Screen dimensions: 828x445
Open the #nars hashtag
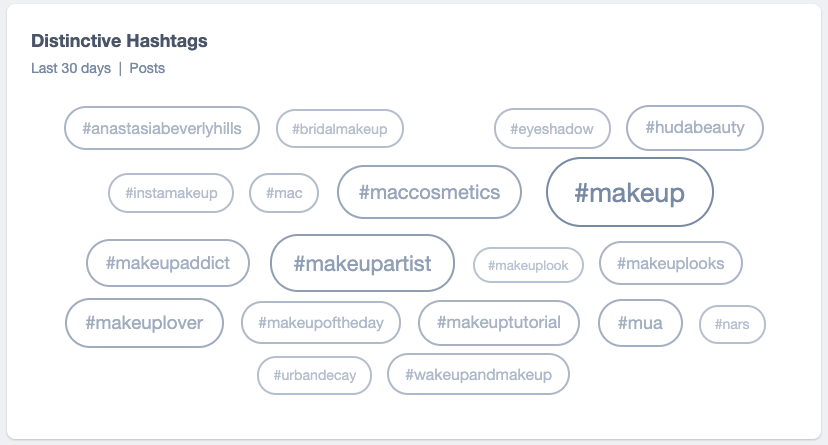click(732, 324)
